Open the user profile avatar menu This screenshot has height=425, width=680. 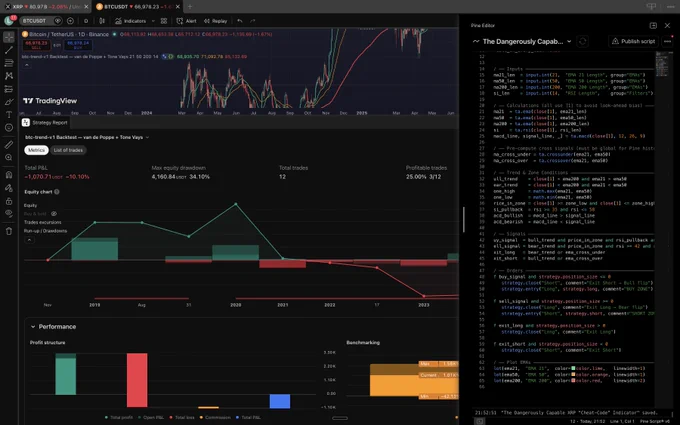[x=9, y=20]
